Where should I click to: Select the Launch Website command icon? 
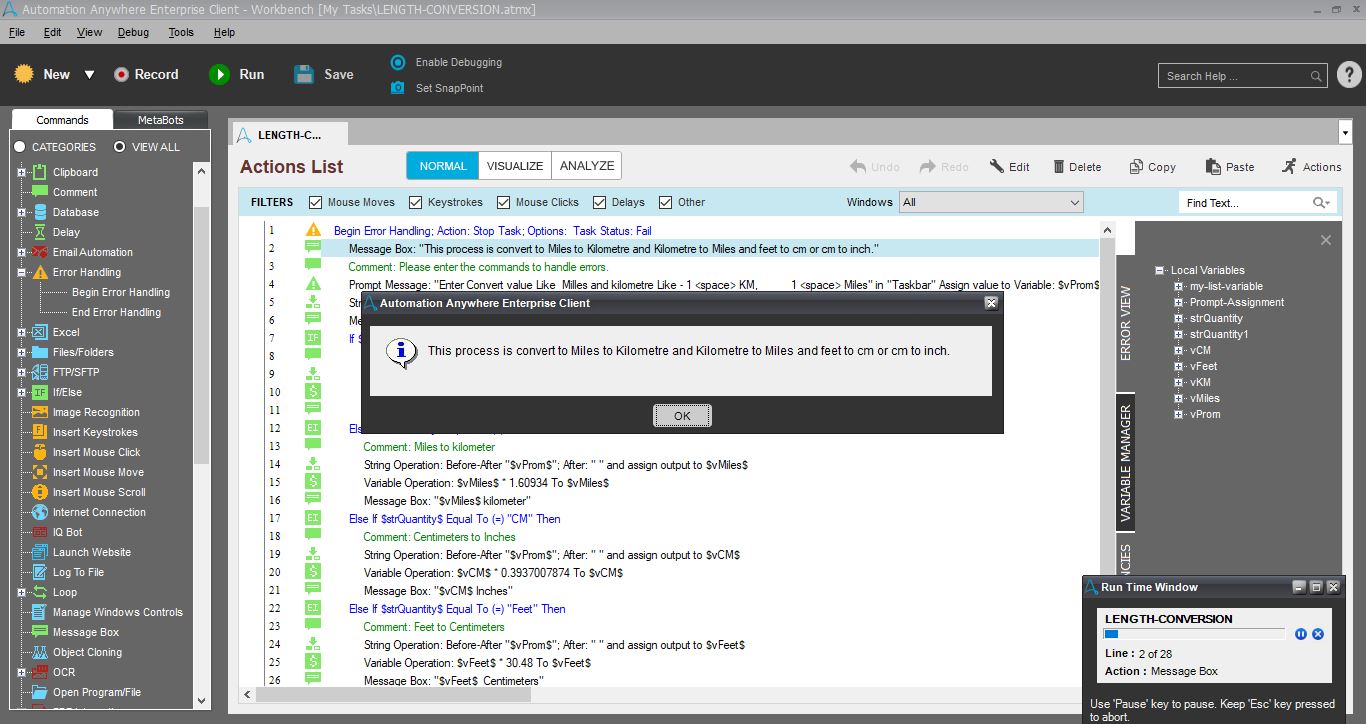point(40,552)
